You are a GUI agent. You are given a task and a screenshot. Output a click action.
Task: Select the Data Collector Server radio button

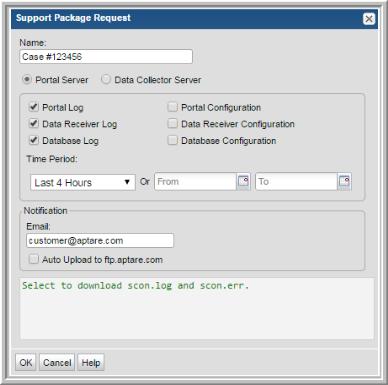pyautogui.click(x=106, y=79)
